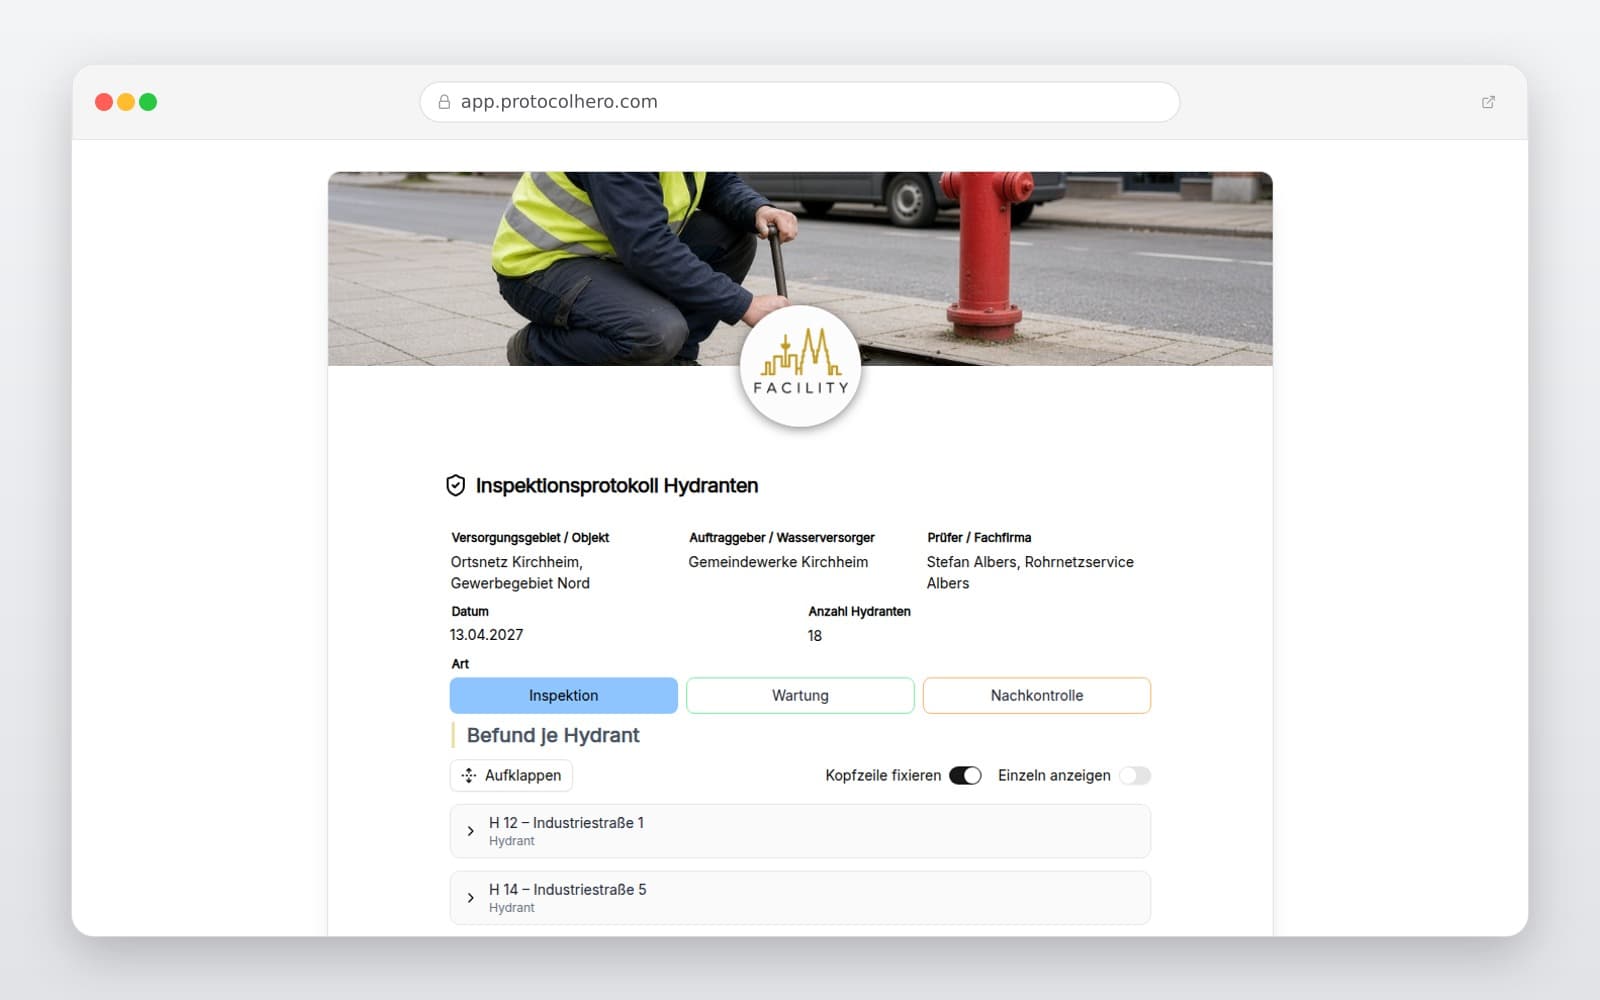Choose the Nachkontrolle option
The image size is (1600, 1000).
click(1037, 696)
